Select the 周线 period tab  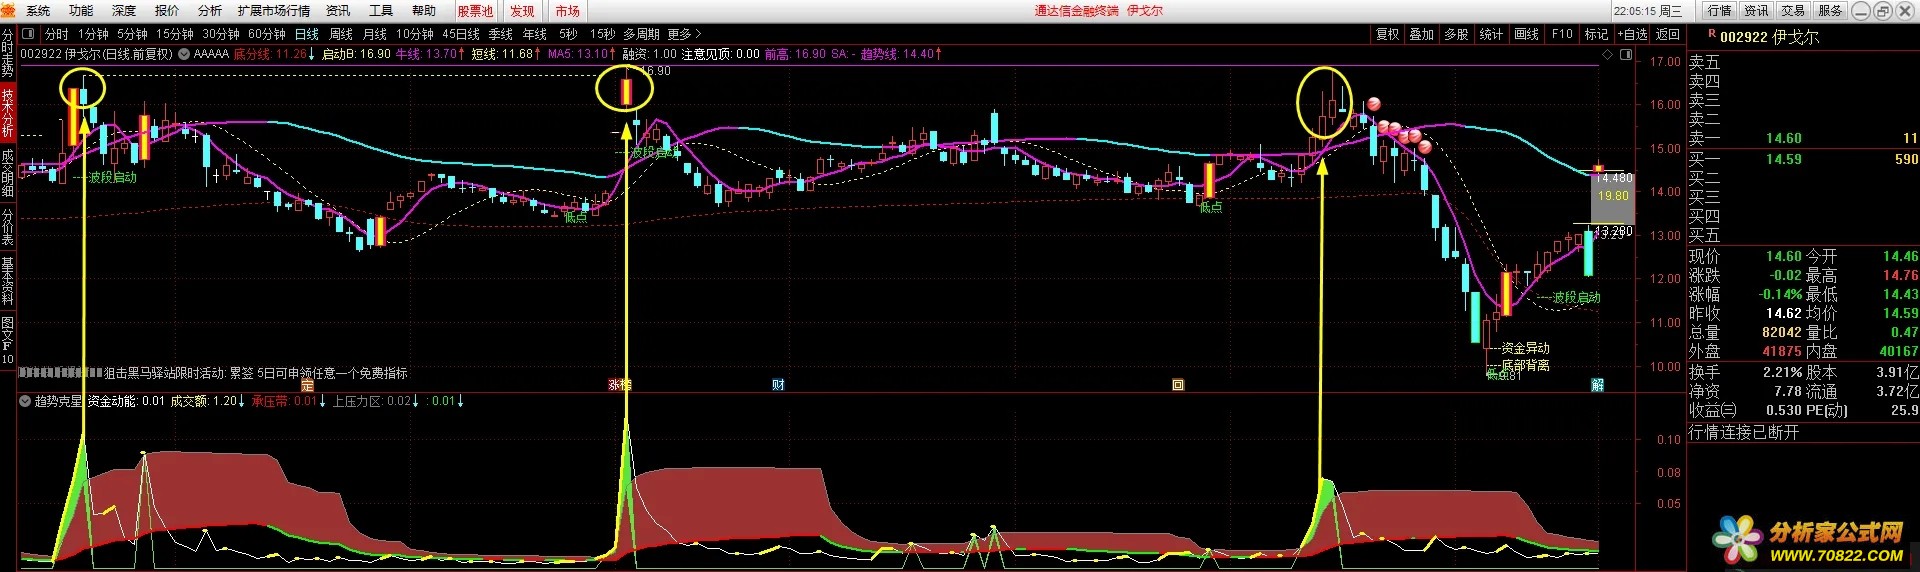pos(341,34)
